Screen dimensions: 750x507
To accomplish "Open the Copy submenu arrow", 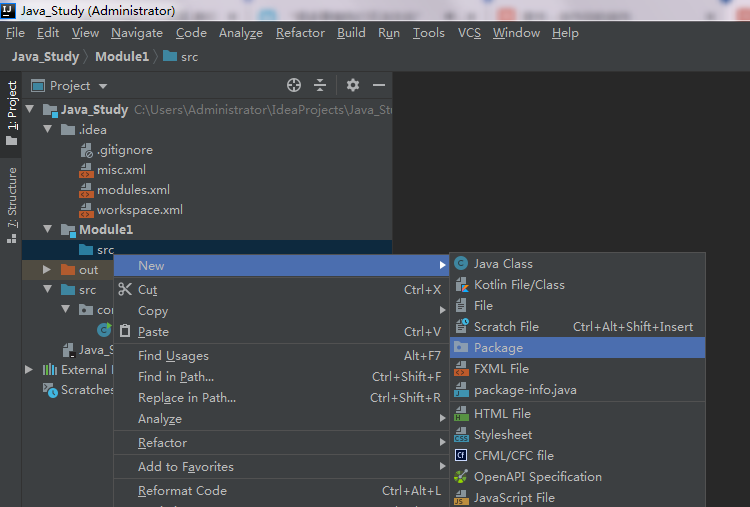I will point(442,310).
